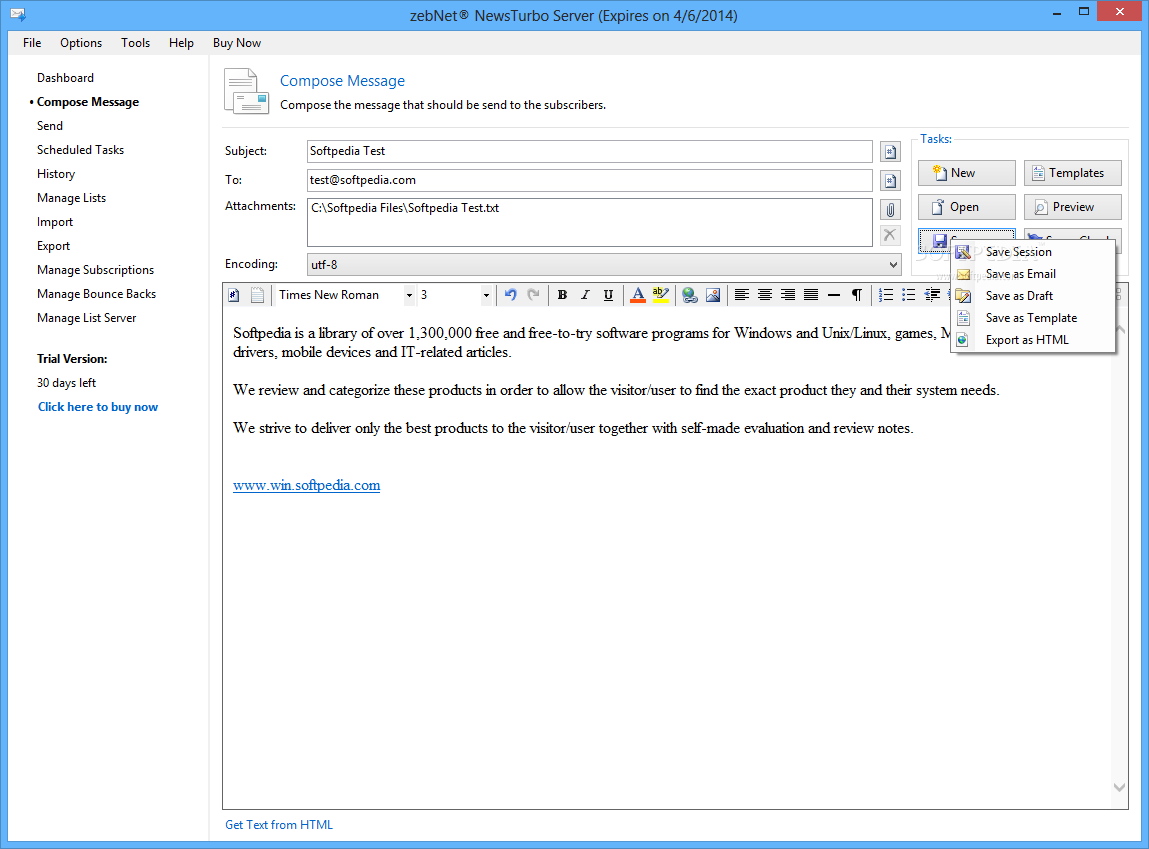Choose the yellow text highlight tool
This screenshot has height=849, width=1149.
[661, 295]
